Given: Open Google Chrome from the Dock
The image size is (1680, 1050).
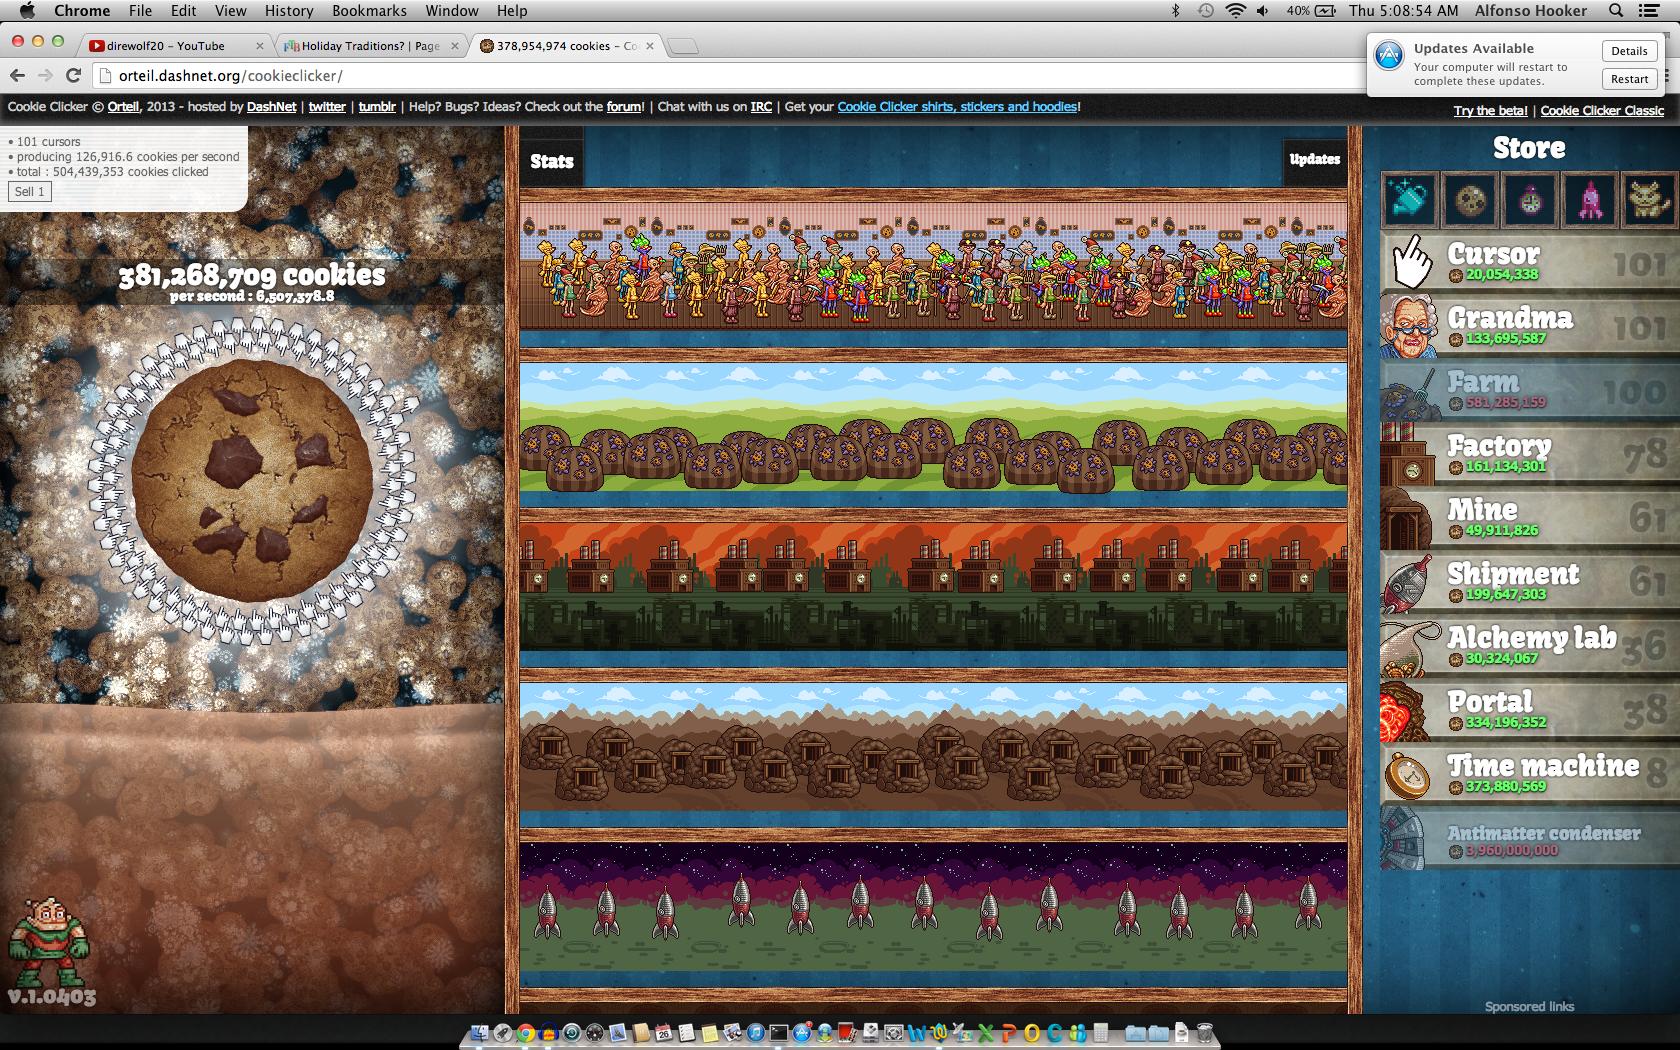Looking at the screenshot, I should [x=526, y=1032].
